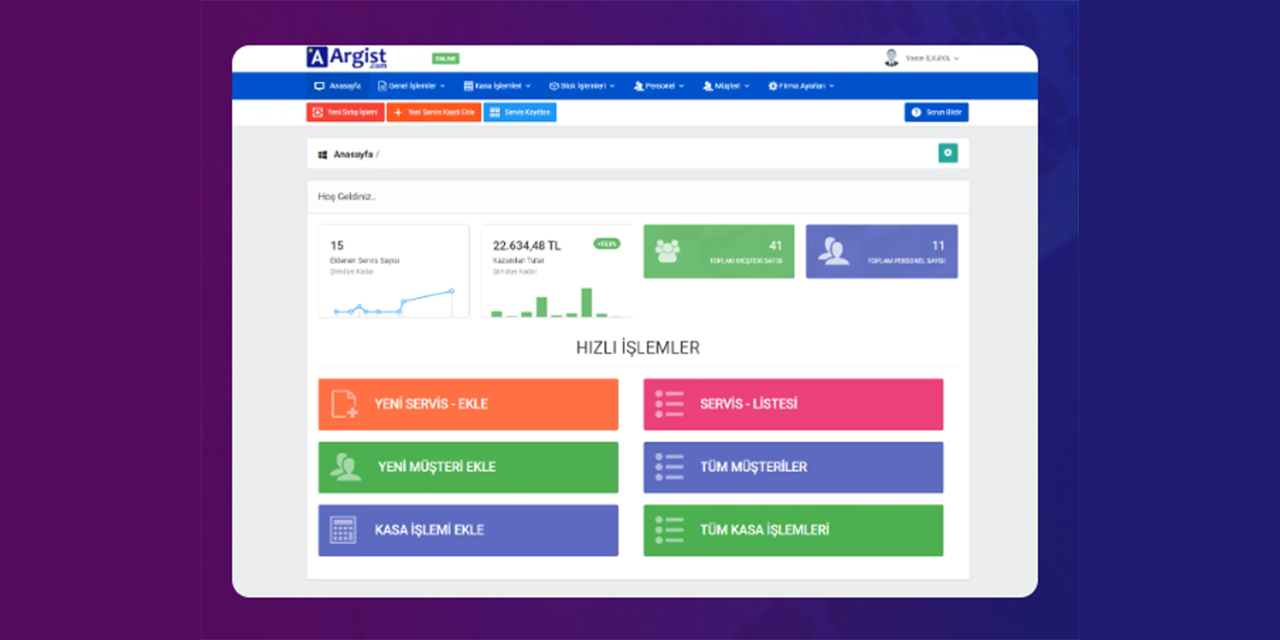Click the user avatar in the top right

click(890, 57)
